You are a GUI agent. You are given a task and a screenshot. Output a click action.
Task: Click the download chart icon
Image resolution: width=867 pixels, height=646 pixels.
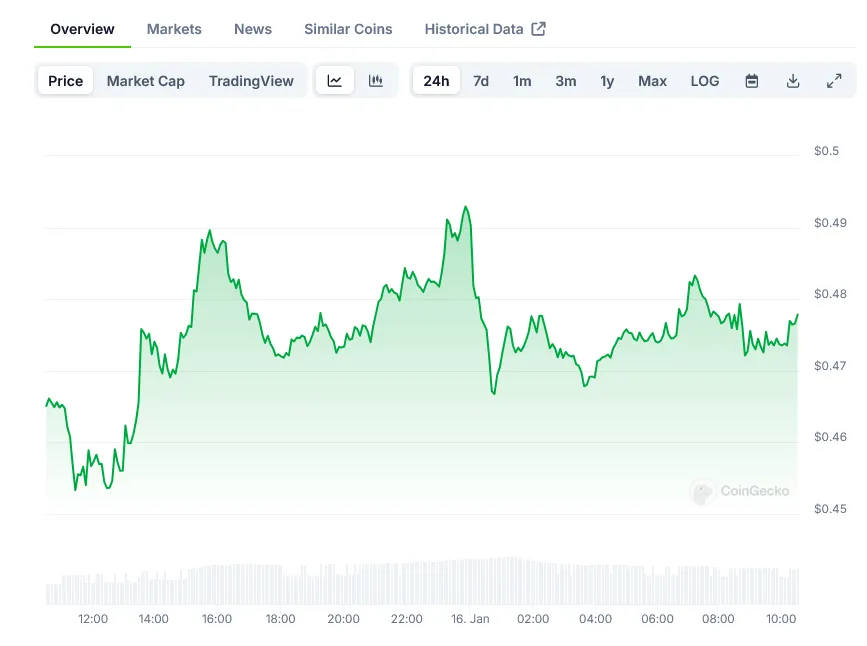tap(793, 80)
